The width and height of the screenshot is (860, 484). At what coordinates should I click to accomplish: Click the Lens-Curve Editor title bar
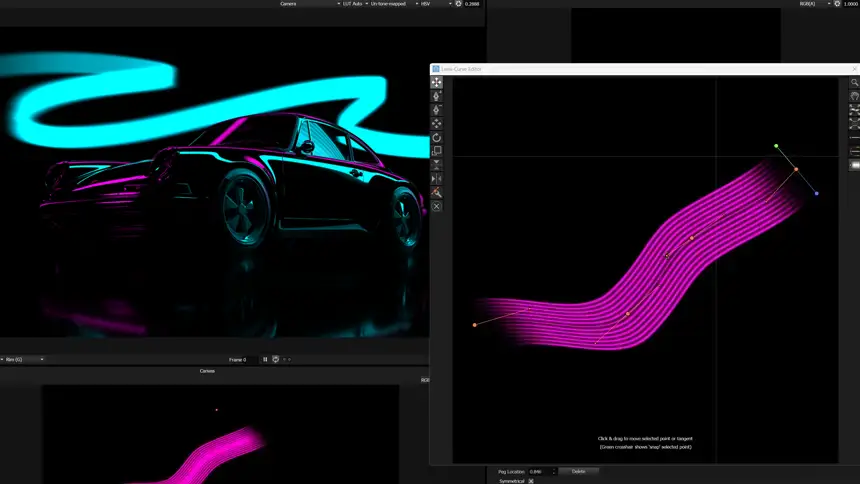[x=644, y=69]
